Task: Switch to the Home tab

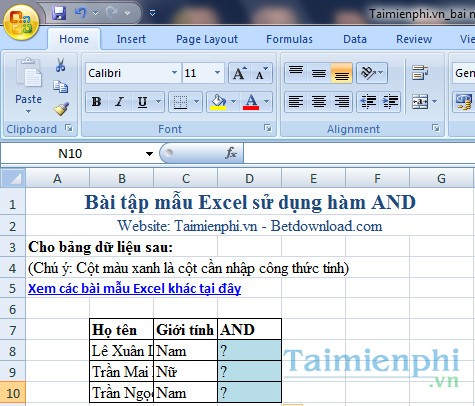Action: tap(74, 39)
